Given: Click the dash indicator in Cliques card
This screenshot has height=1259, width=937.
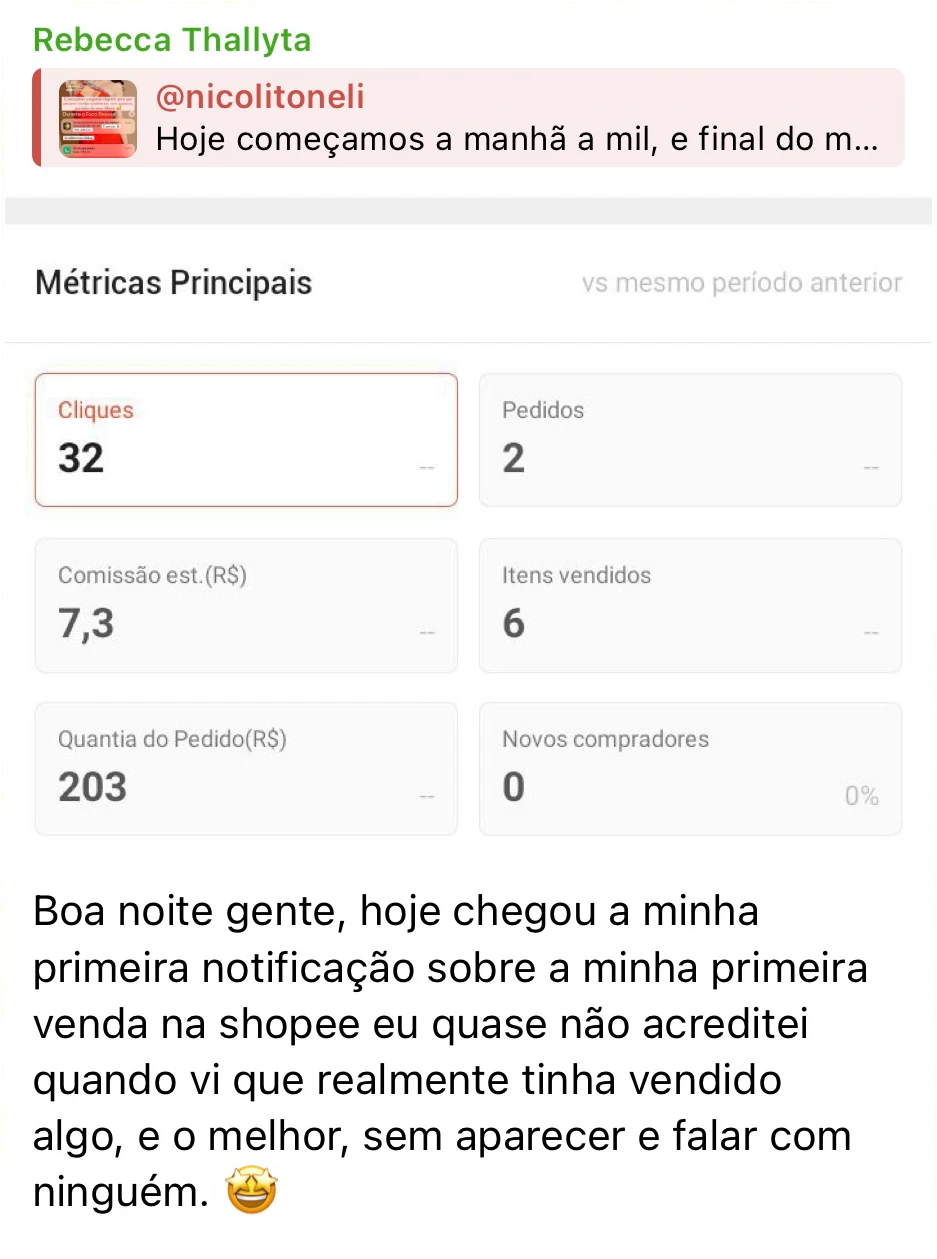Looking at the screenshot, I should (x=427, y=468).
